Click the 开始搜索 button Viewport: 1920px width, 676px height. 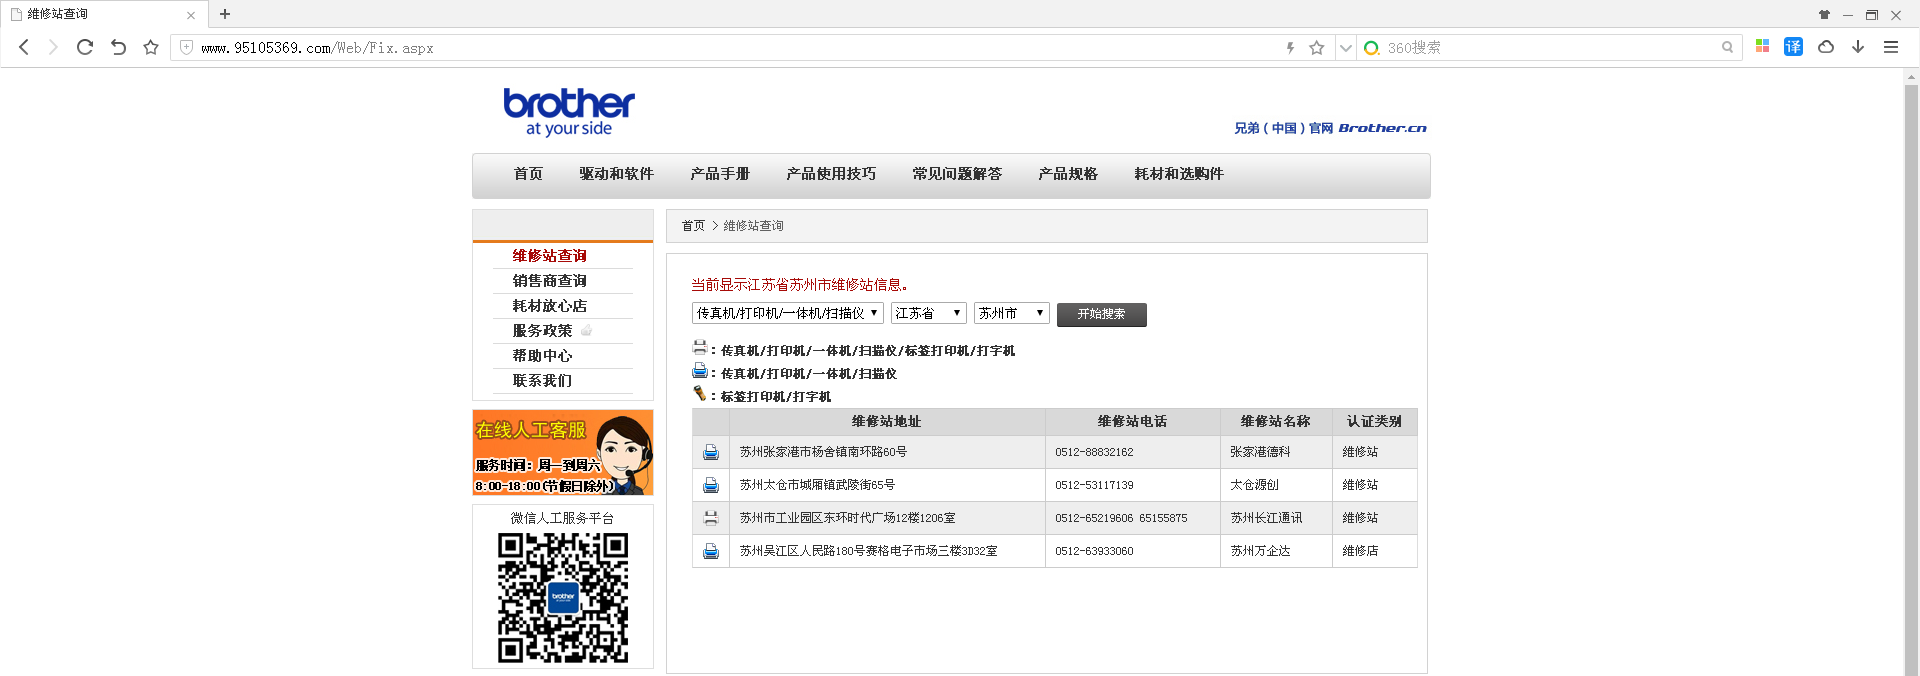pos(1102,314)
